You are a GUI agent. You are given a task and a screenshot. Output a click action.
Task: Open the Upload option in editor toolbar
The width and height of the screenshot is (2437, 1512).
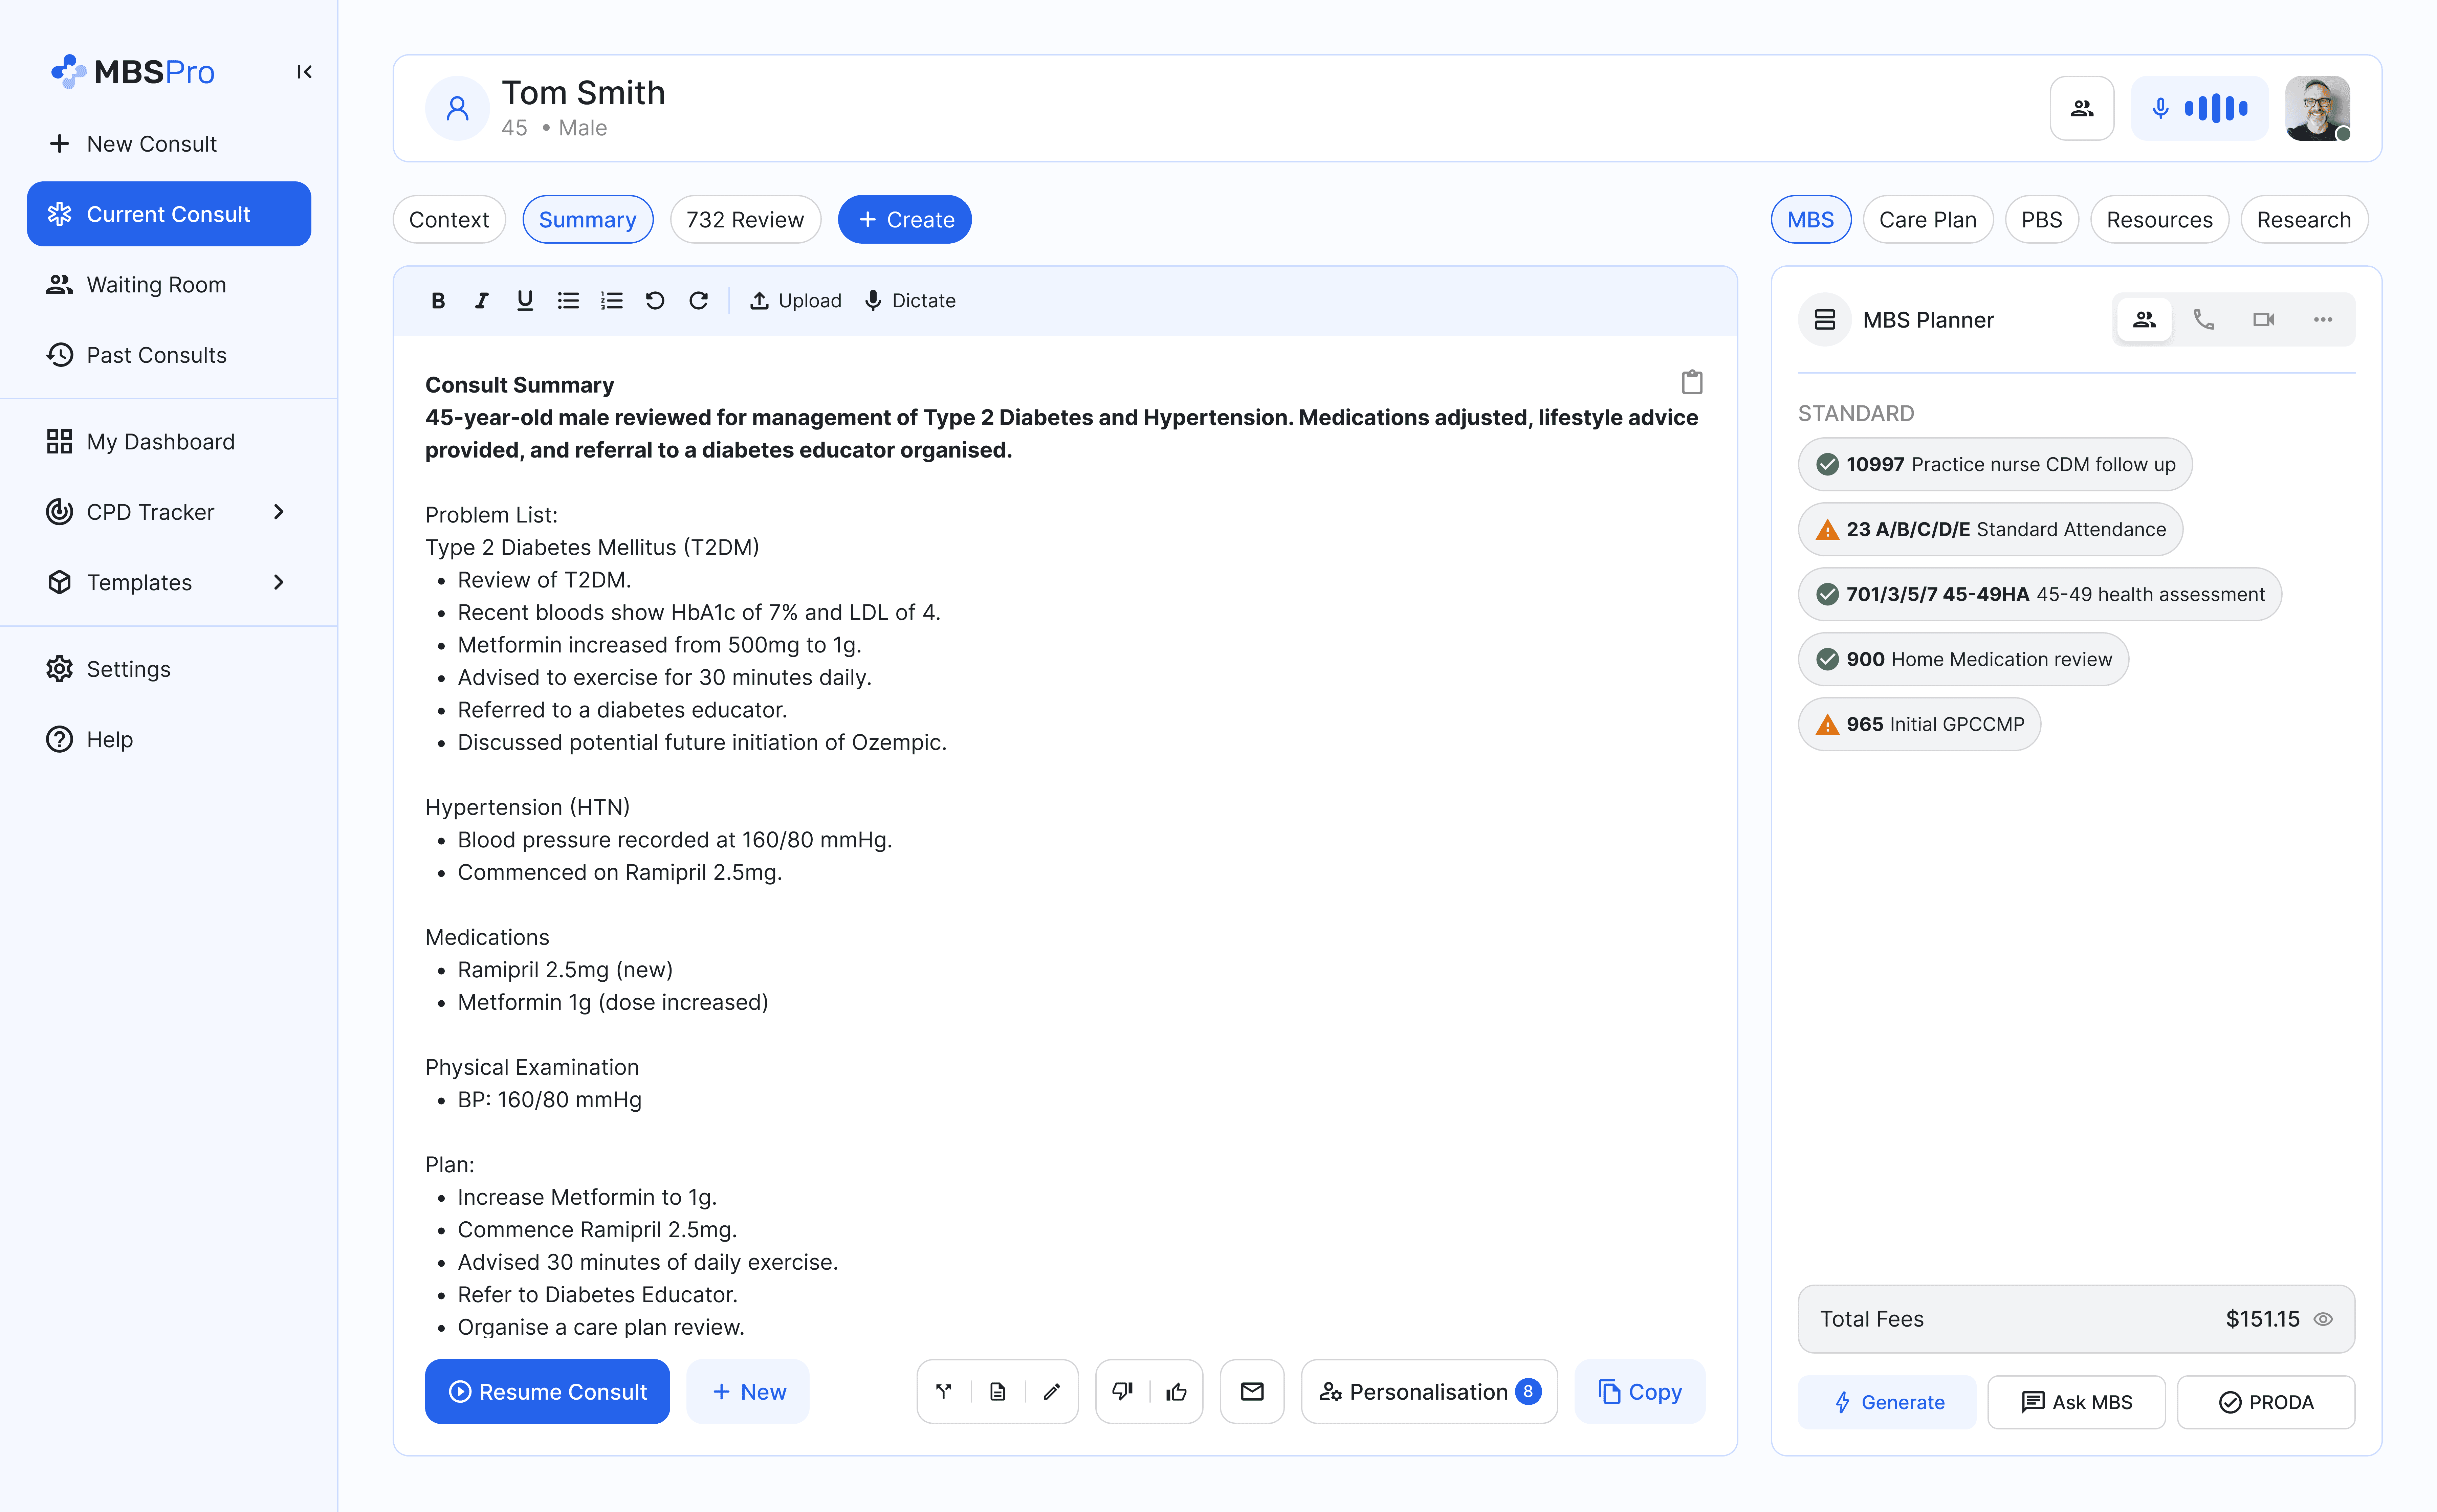point(795,300)
